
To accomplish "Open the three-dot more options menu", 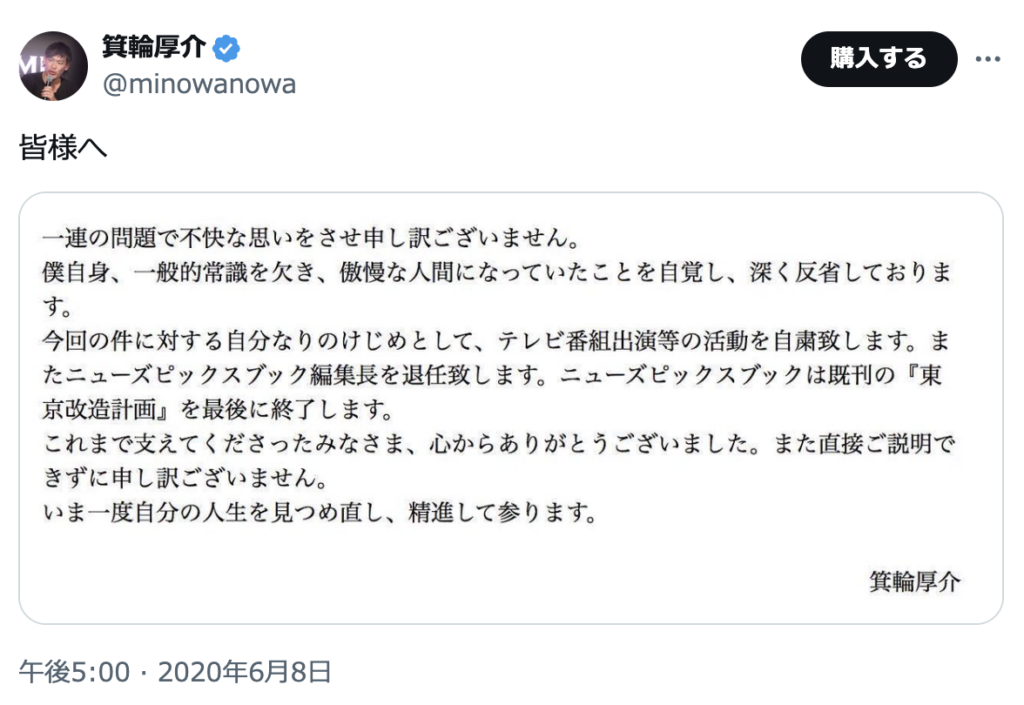I will [987, 59].
